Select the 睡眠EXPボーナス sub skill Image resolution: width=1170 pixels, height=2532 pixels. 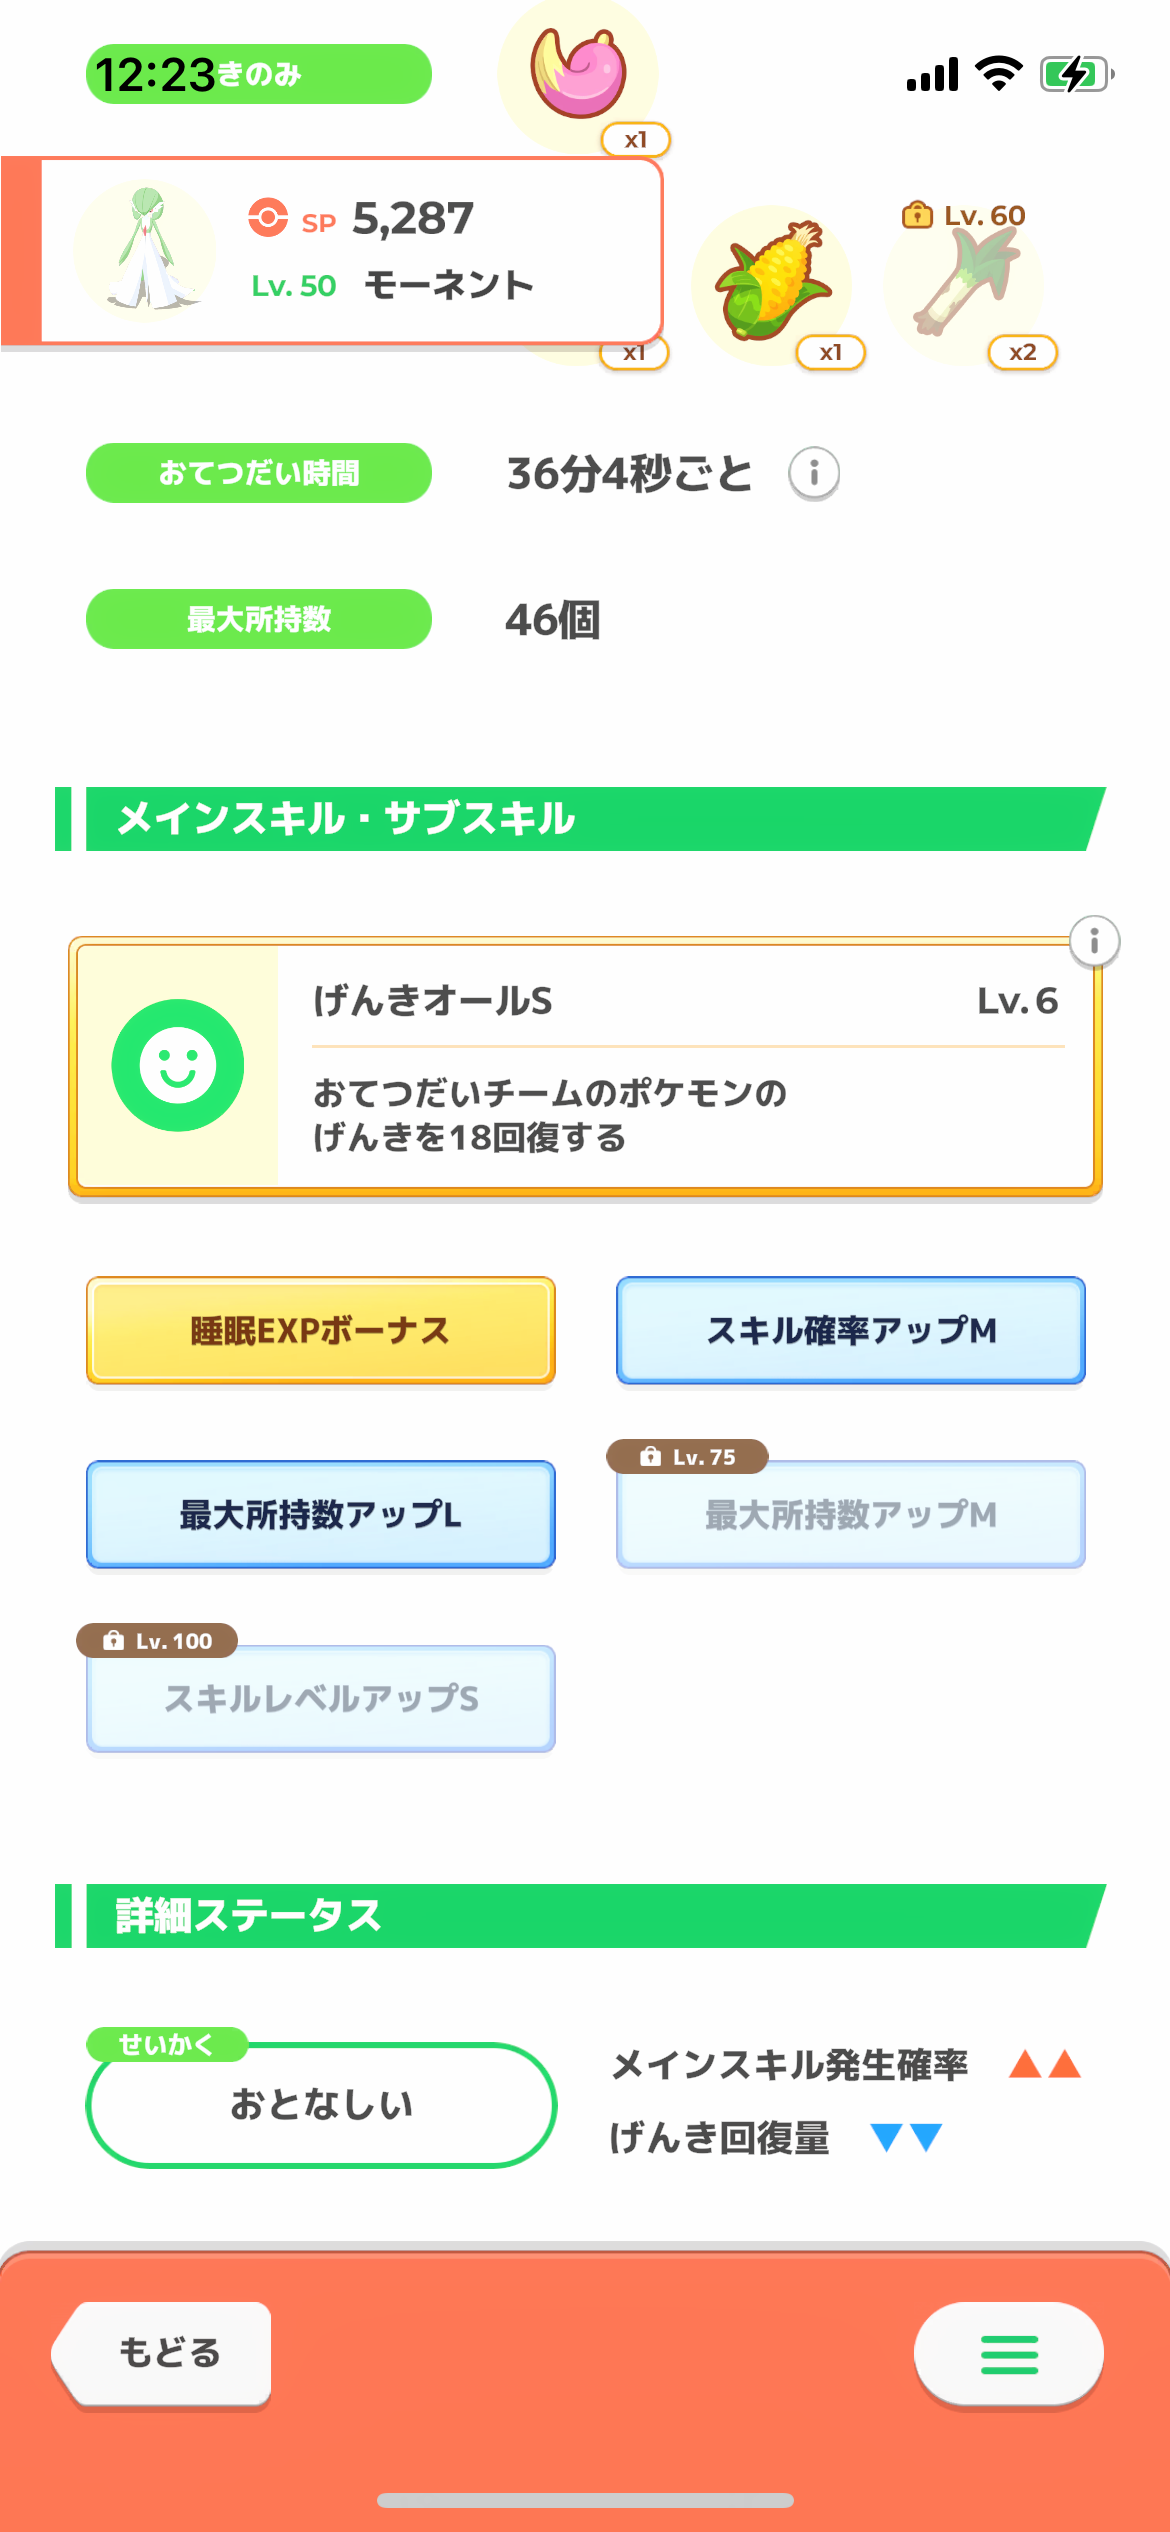(321, 1331)
